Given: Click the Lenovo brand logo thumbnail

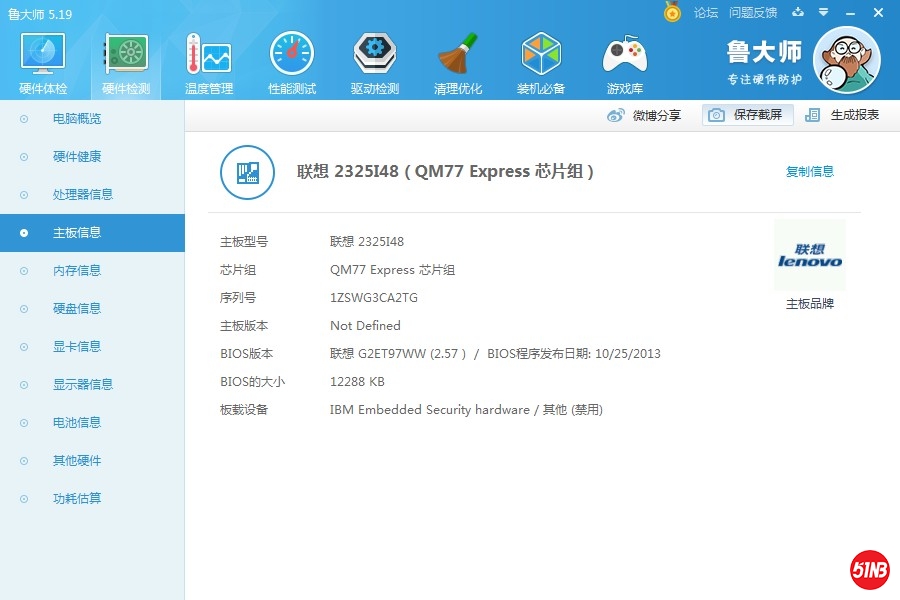Looking at the screenshot, I should [x=809, y=256].
